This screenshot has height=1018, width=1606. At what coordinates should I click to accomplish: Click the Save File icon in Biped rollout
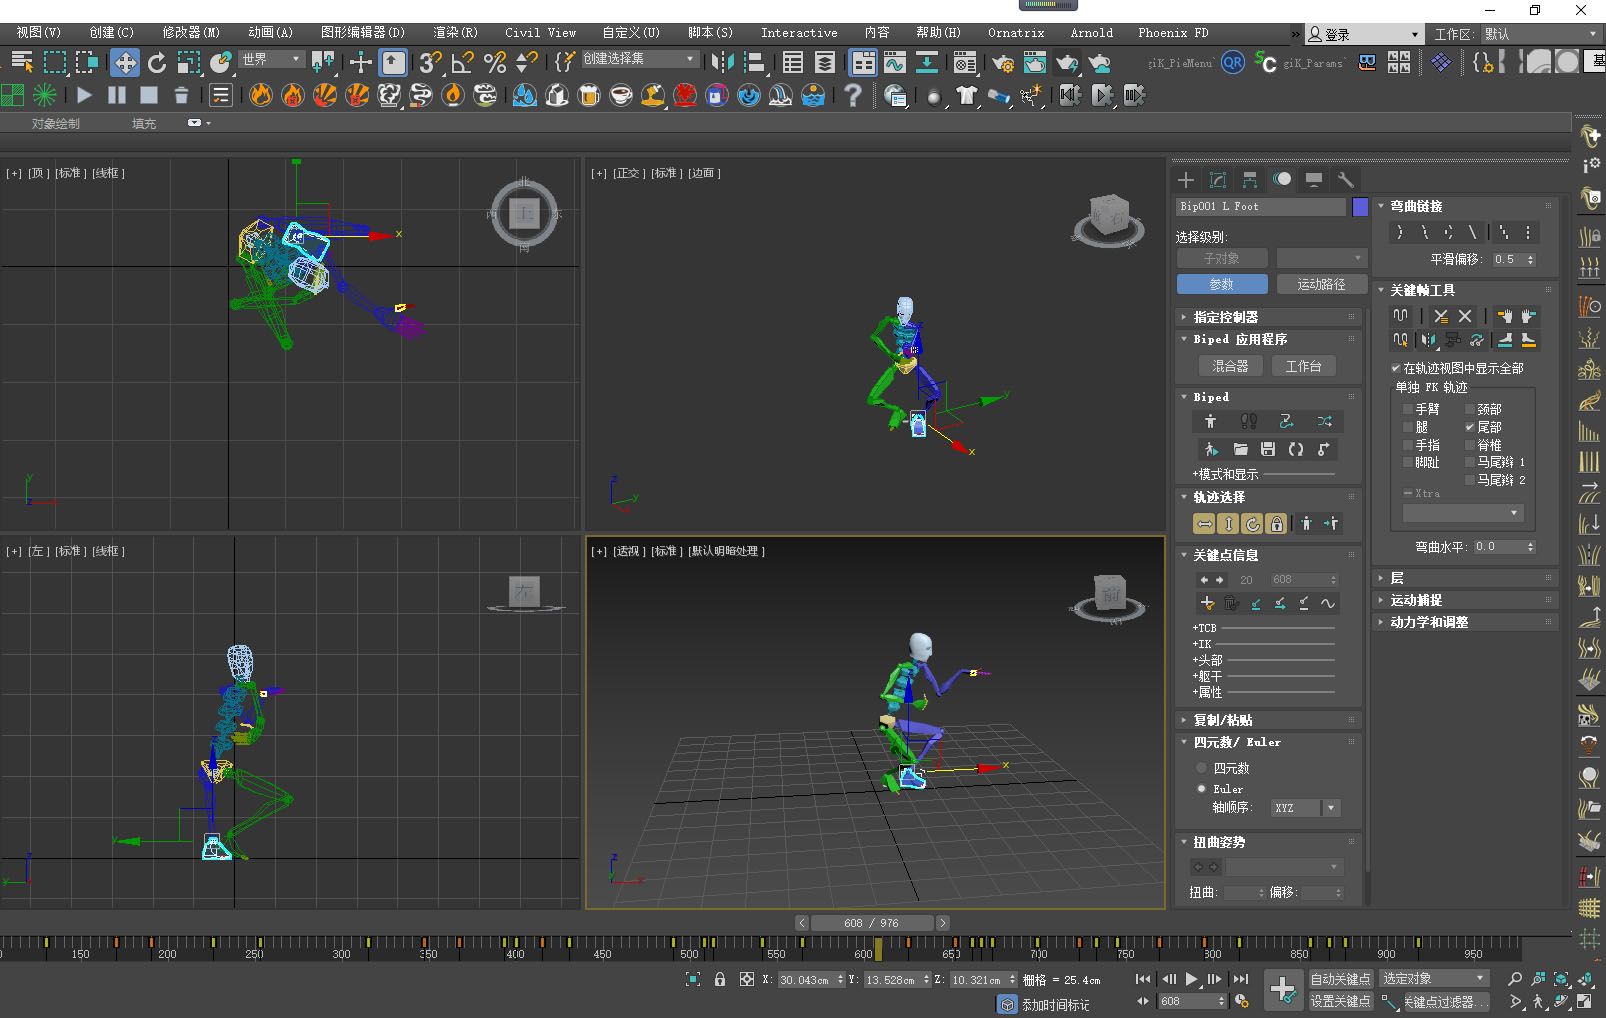1267,449
